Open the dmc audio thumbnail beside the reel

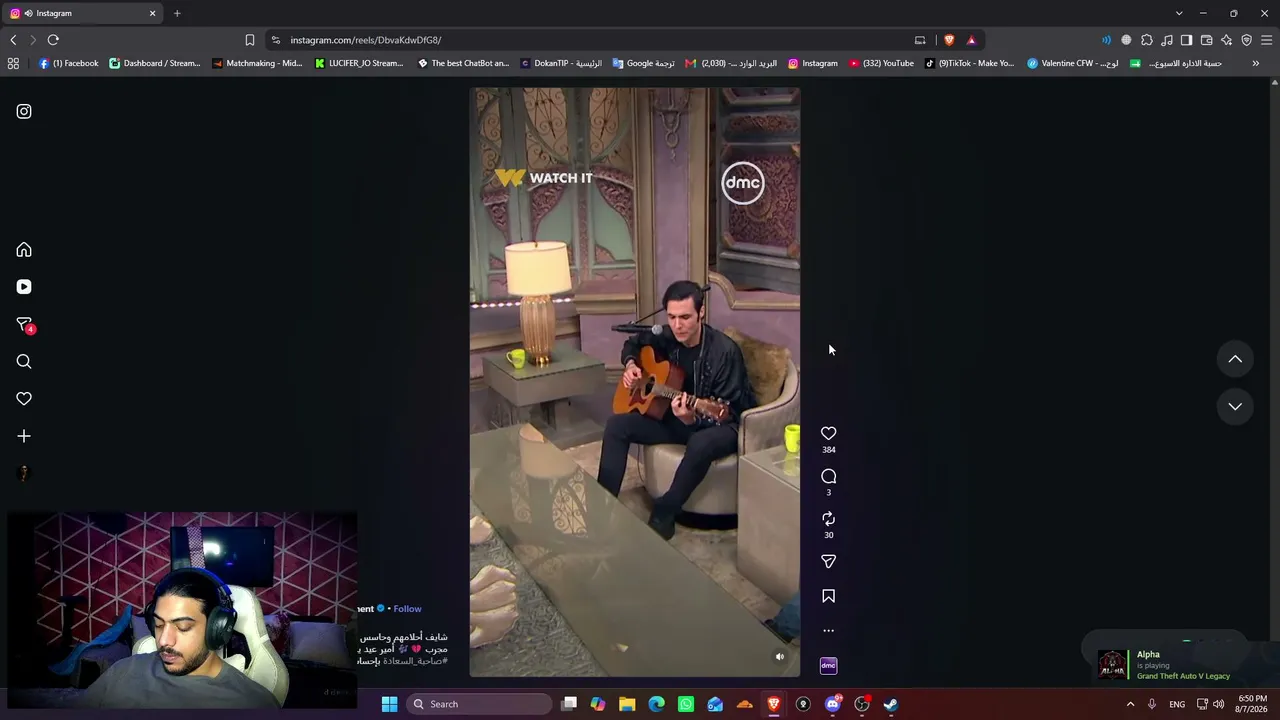pyautogui.click(x=828, y=666)
